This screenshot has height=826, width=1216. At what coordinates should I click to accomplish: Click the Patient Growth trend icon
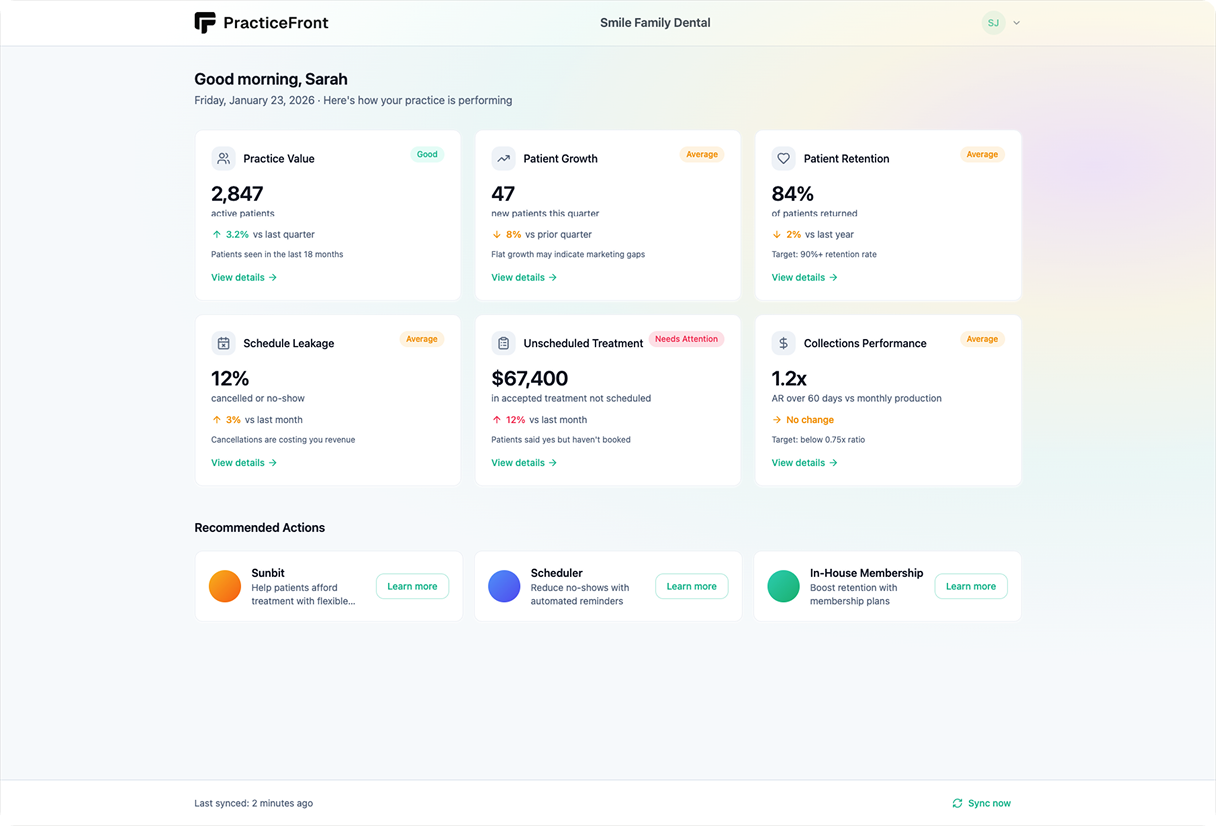pyautogui.click(x=503, y=158)
